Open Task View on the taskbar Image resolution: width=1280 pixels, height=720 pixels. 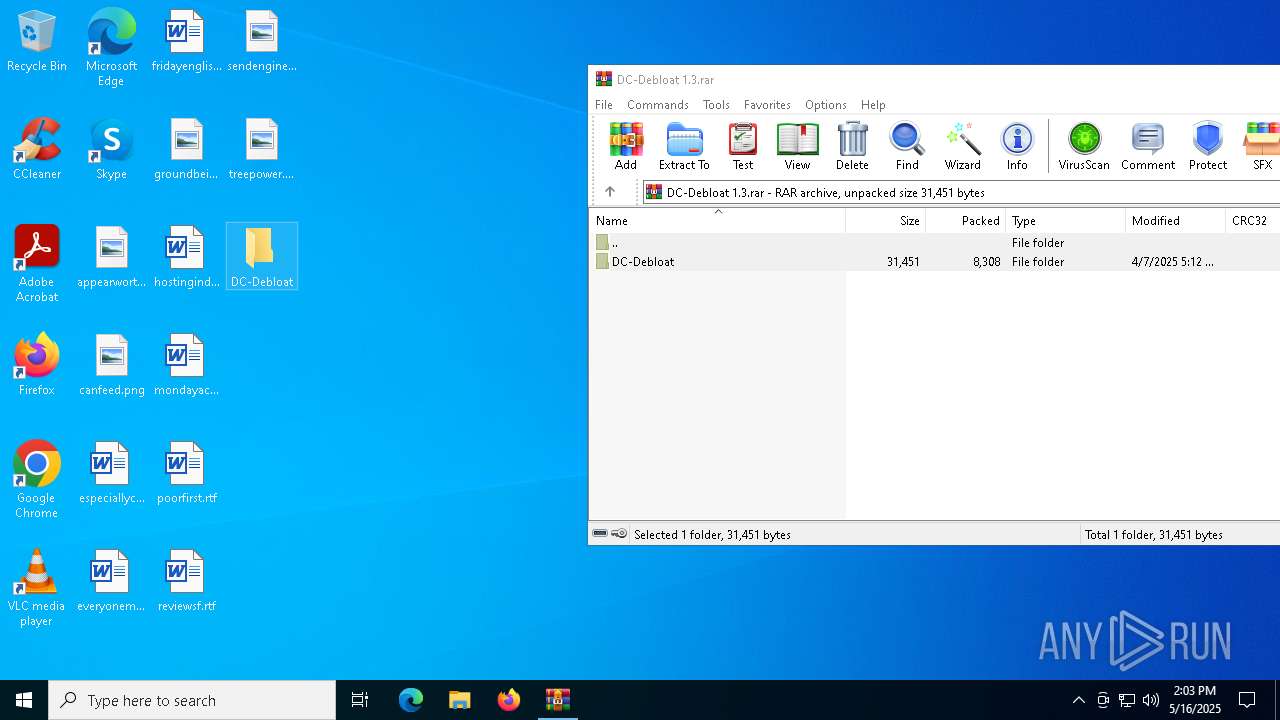(360, 700)
